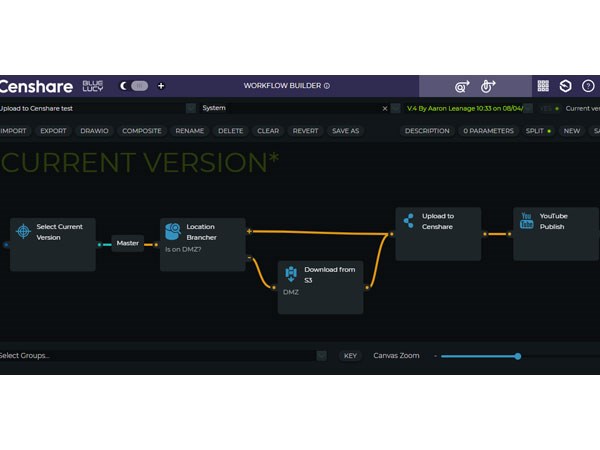Open the apps grid icon in header

pos(543,86)
